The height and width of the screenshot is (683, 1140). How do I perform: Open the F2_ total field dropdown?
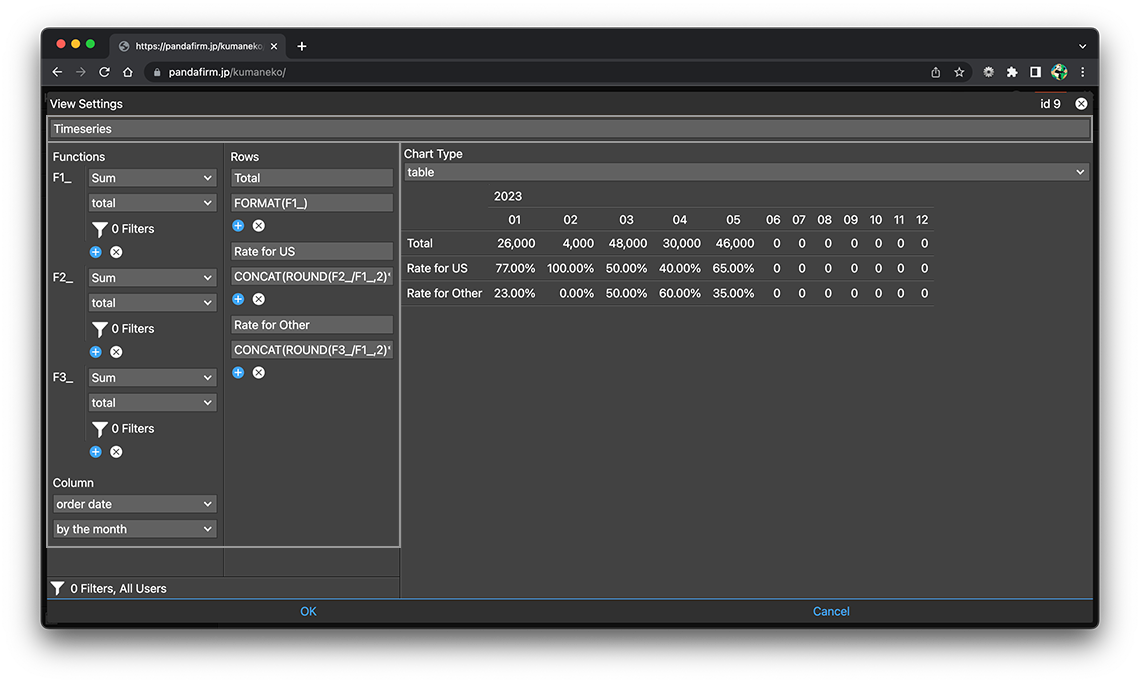pos(152,303)
